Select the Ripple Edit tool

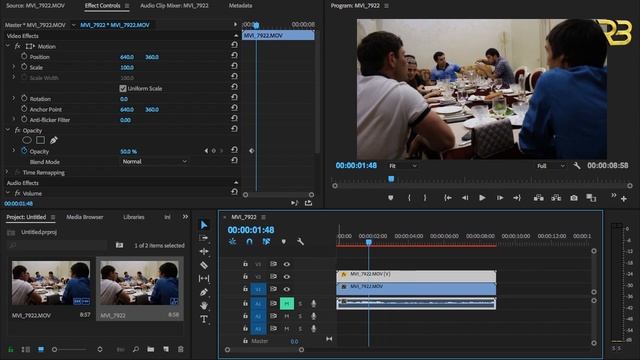[x=204, y=251]
